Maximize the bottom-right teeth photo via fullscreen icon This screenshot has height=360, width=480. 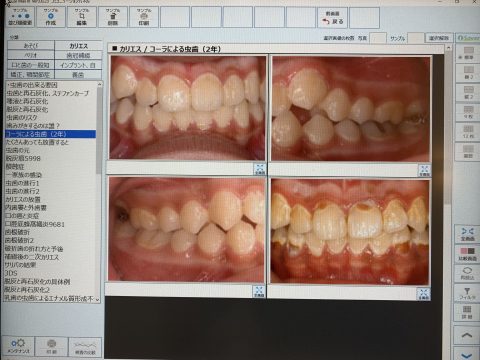[423, 294]
